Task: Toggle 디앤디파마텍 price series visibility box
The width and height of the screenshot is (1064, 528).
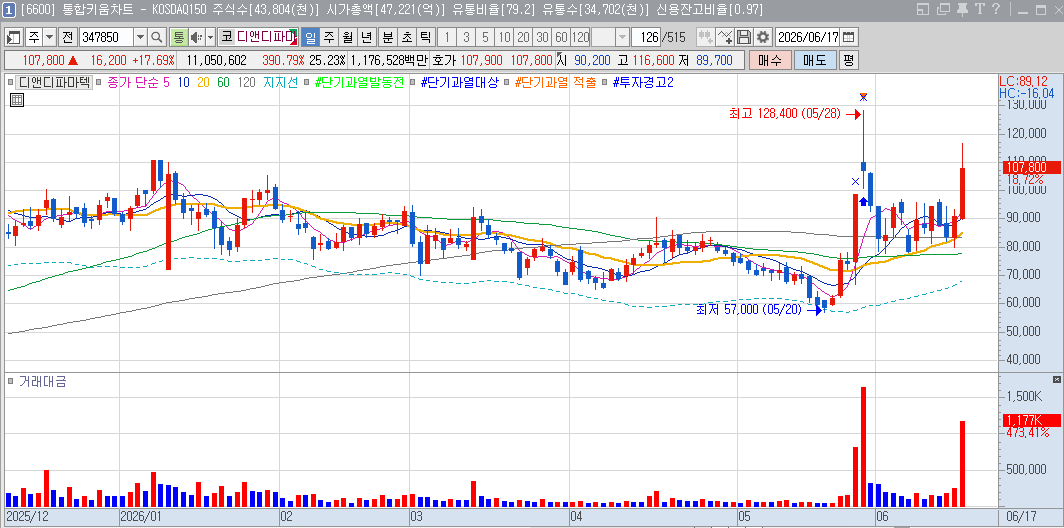Action: tap(10, 82)
